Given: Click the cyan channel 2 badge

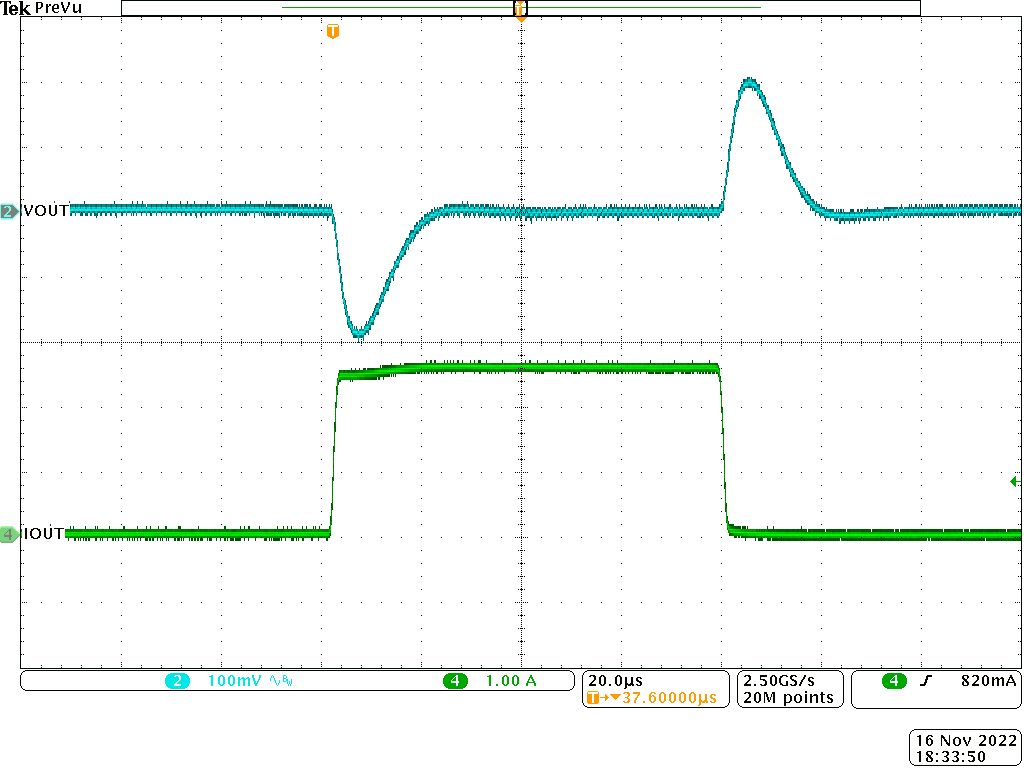Looking at the screenshot, I should [x=6, y=210].
